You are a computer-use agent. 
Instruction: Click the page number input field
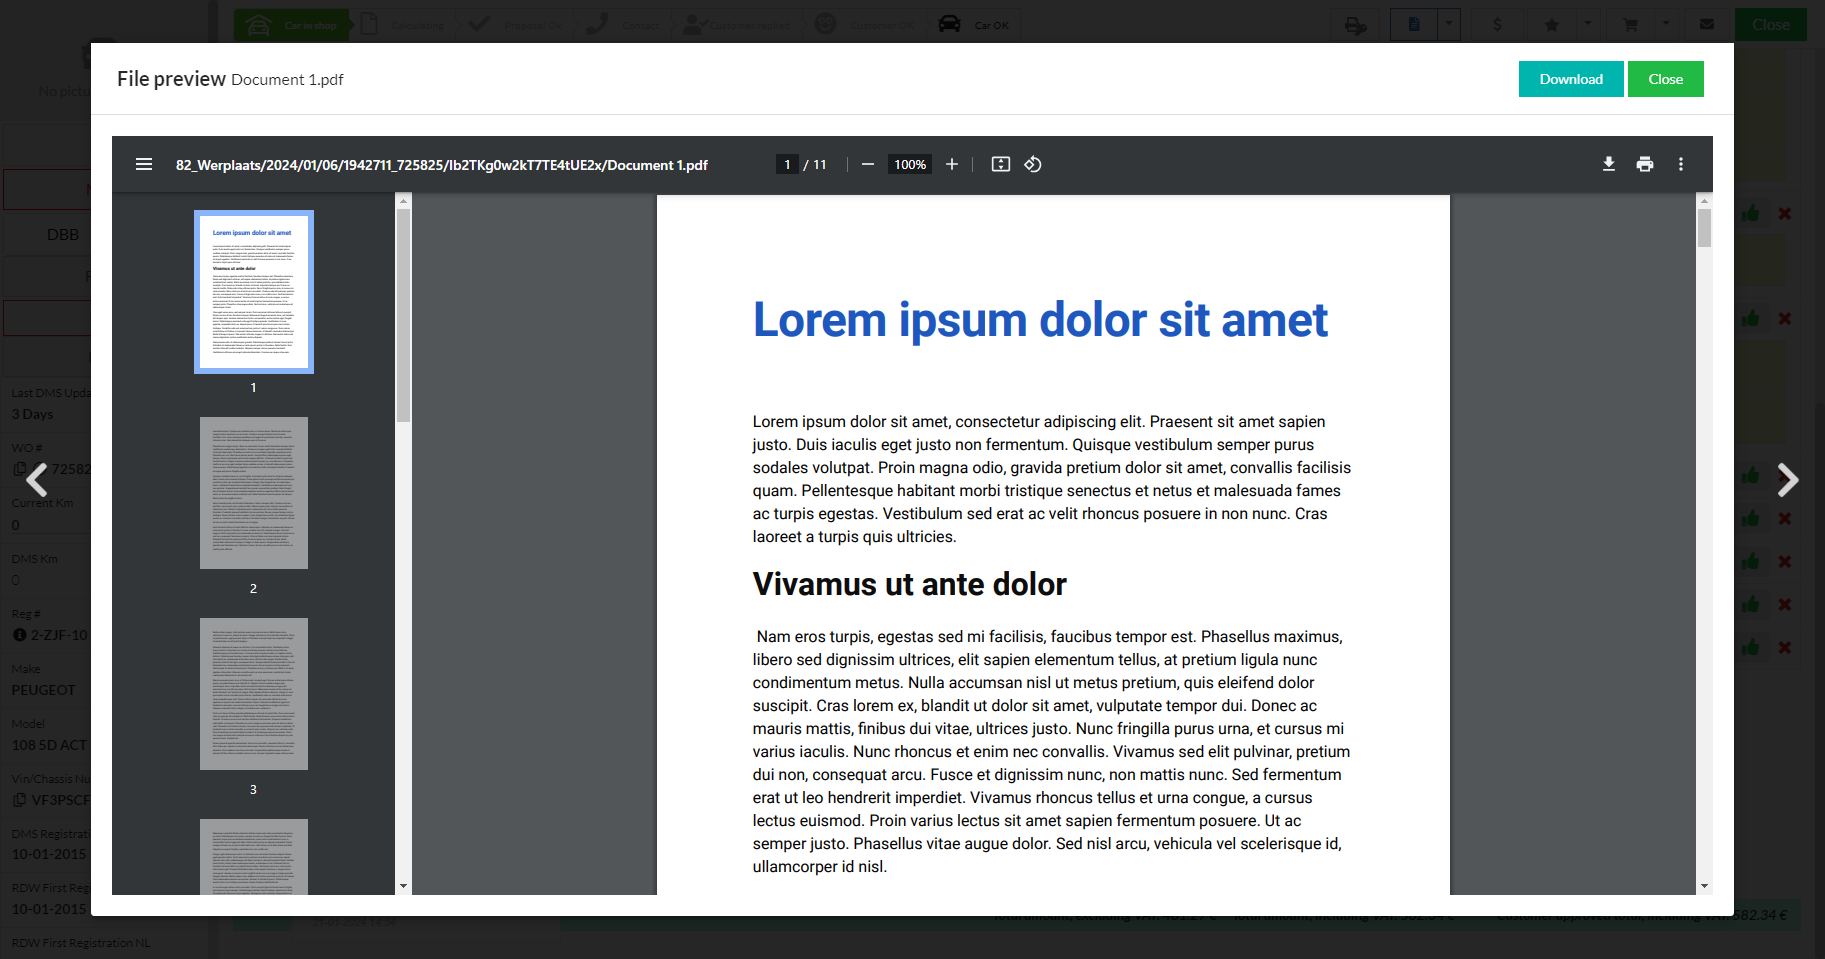click(787, 164)
